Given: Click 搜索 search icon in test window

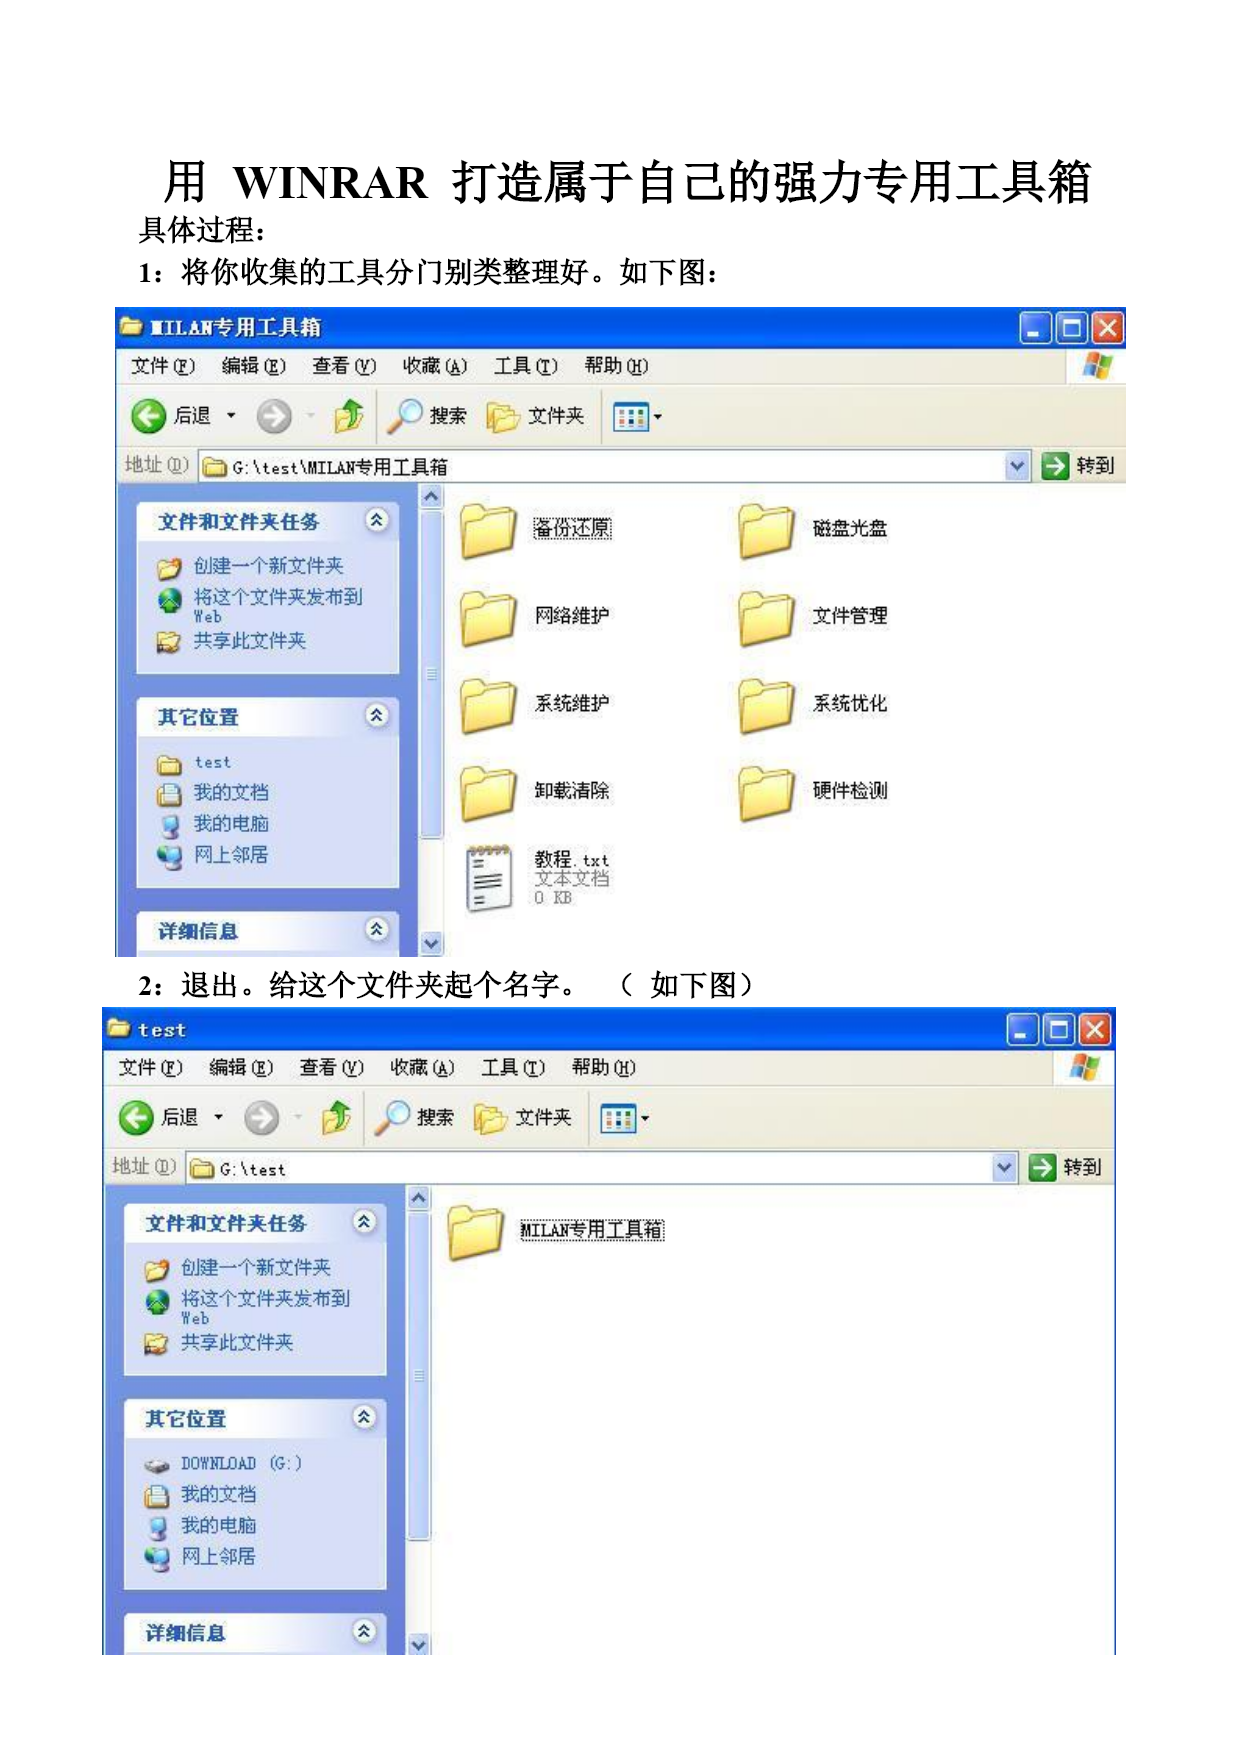Looking at the screenshot, I should (x=414, y=1118).
